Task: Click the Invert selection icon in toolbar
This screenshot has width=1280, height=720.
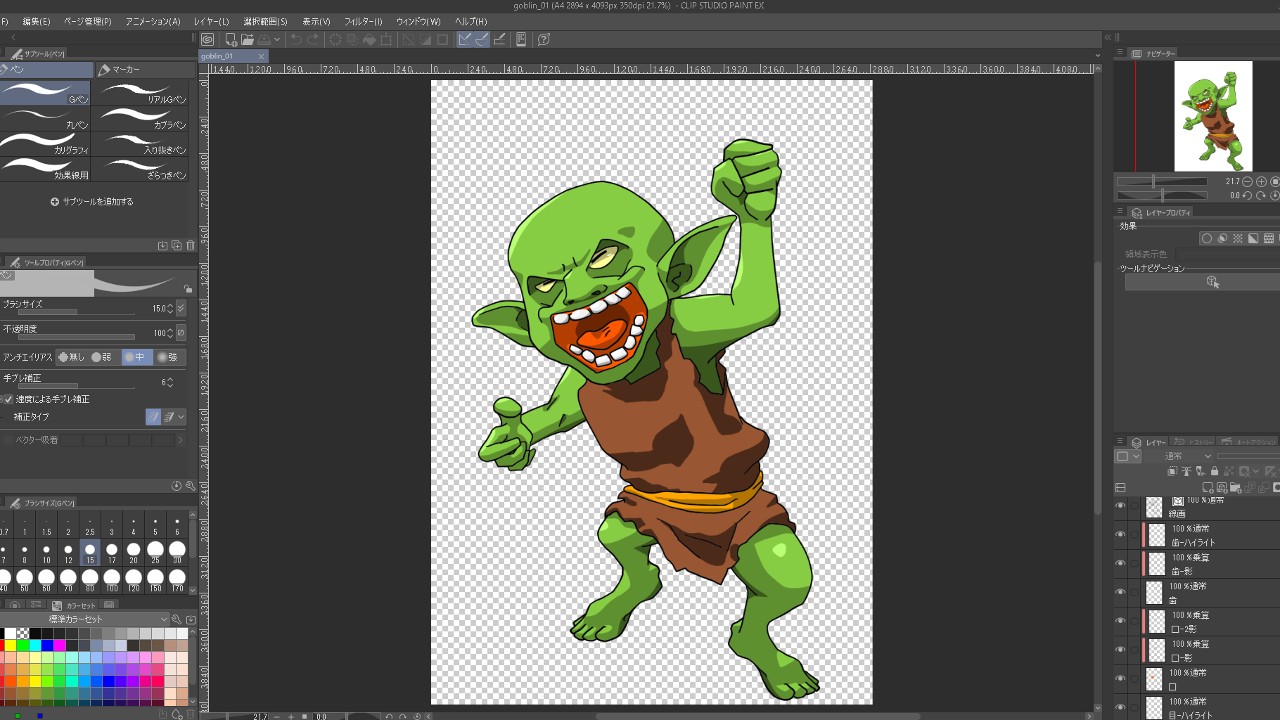Action: 425,39
